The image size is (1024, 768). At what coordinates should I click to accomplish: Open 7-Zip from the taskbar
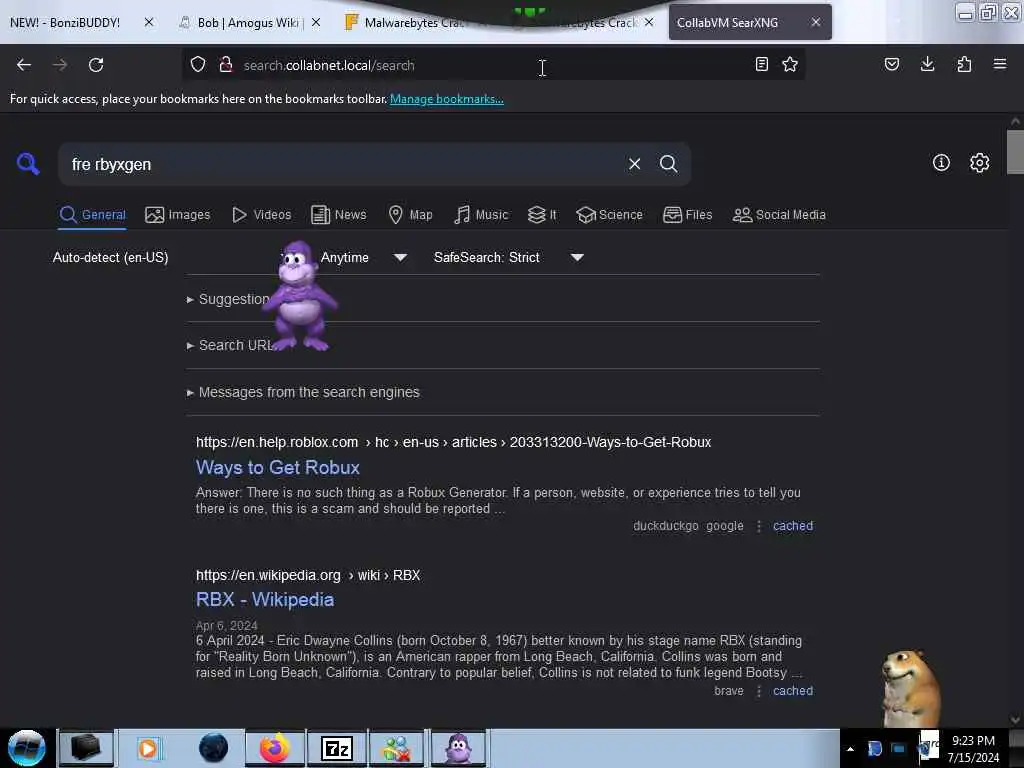point(337,748)
